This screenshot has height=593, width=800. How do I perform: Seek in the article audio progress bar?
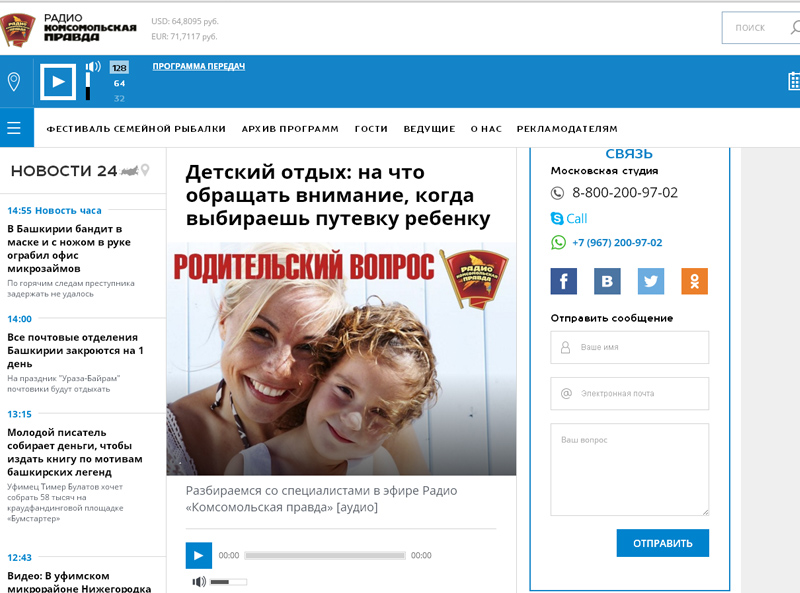pyautogui.click(x=325, y=555)
